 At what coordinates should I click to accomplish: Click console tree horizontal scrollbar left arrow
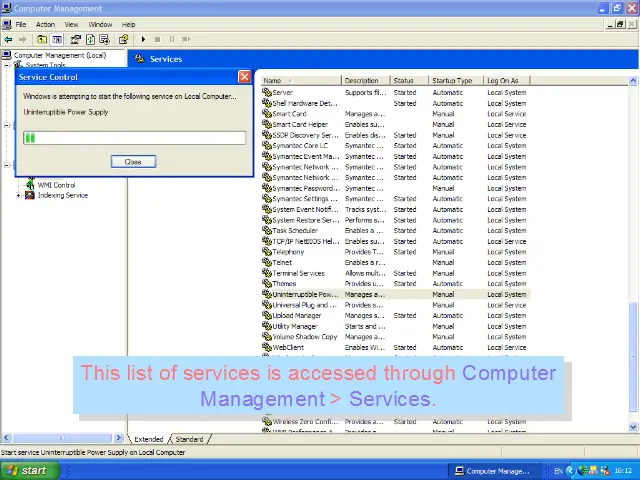tap(6, 438)
